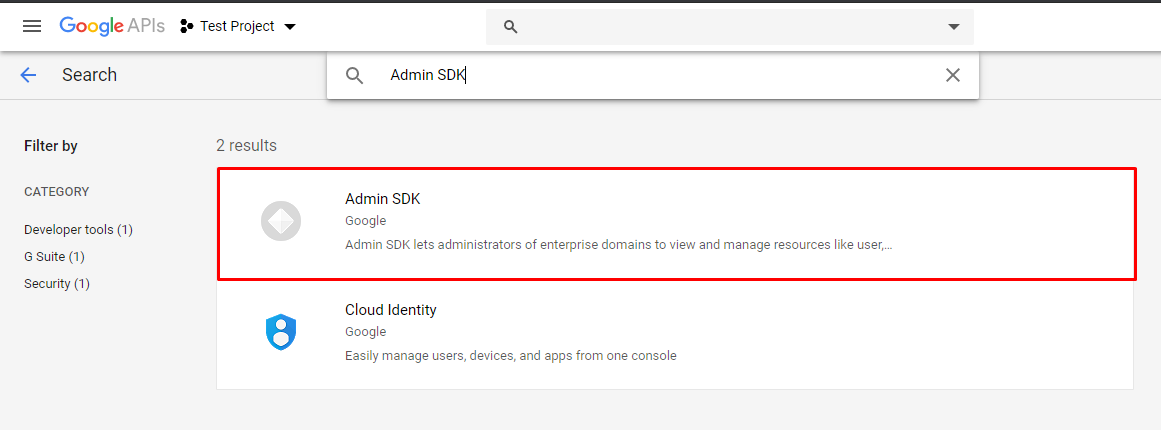Clear the search with the X icon
This screenshot has width=1161, height=430.
click(x=953, y=75)
